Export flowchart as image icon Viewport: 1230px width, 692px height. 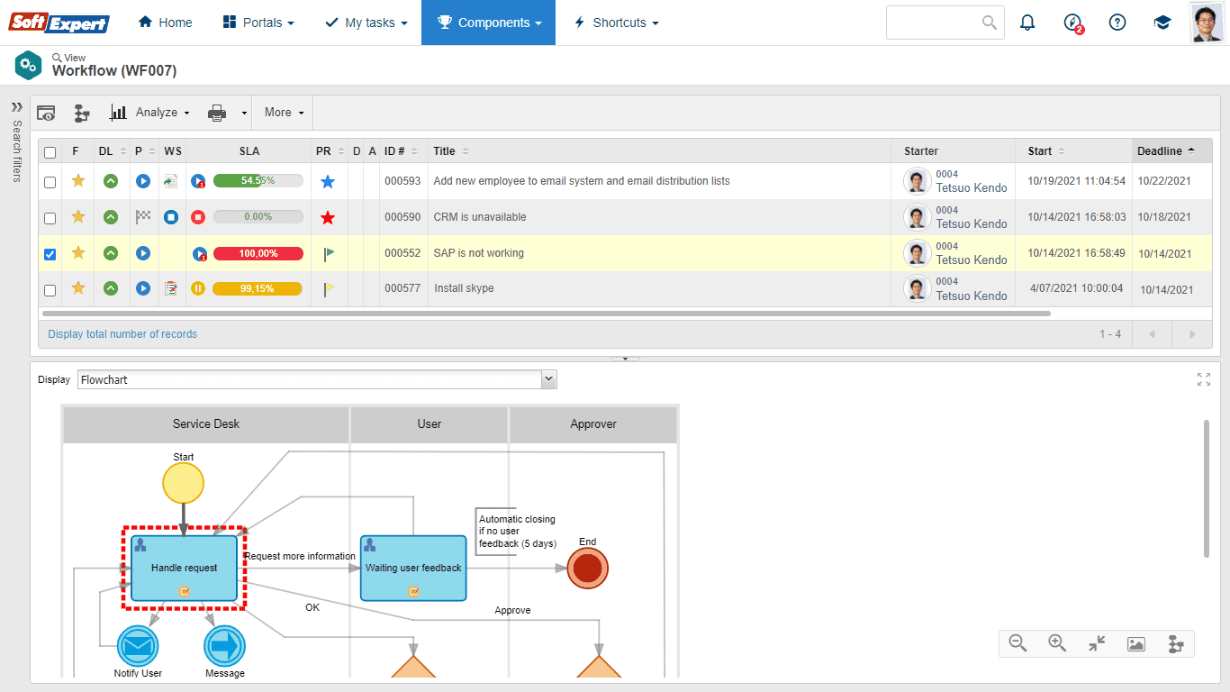(x=1136, y=644)
